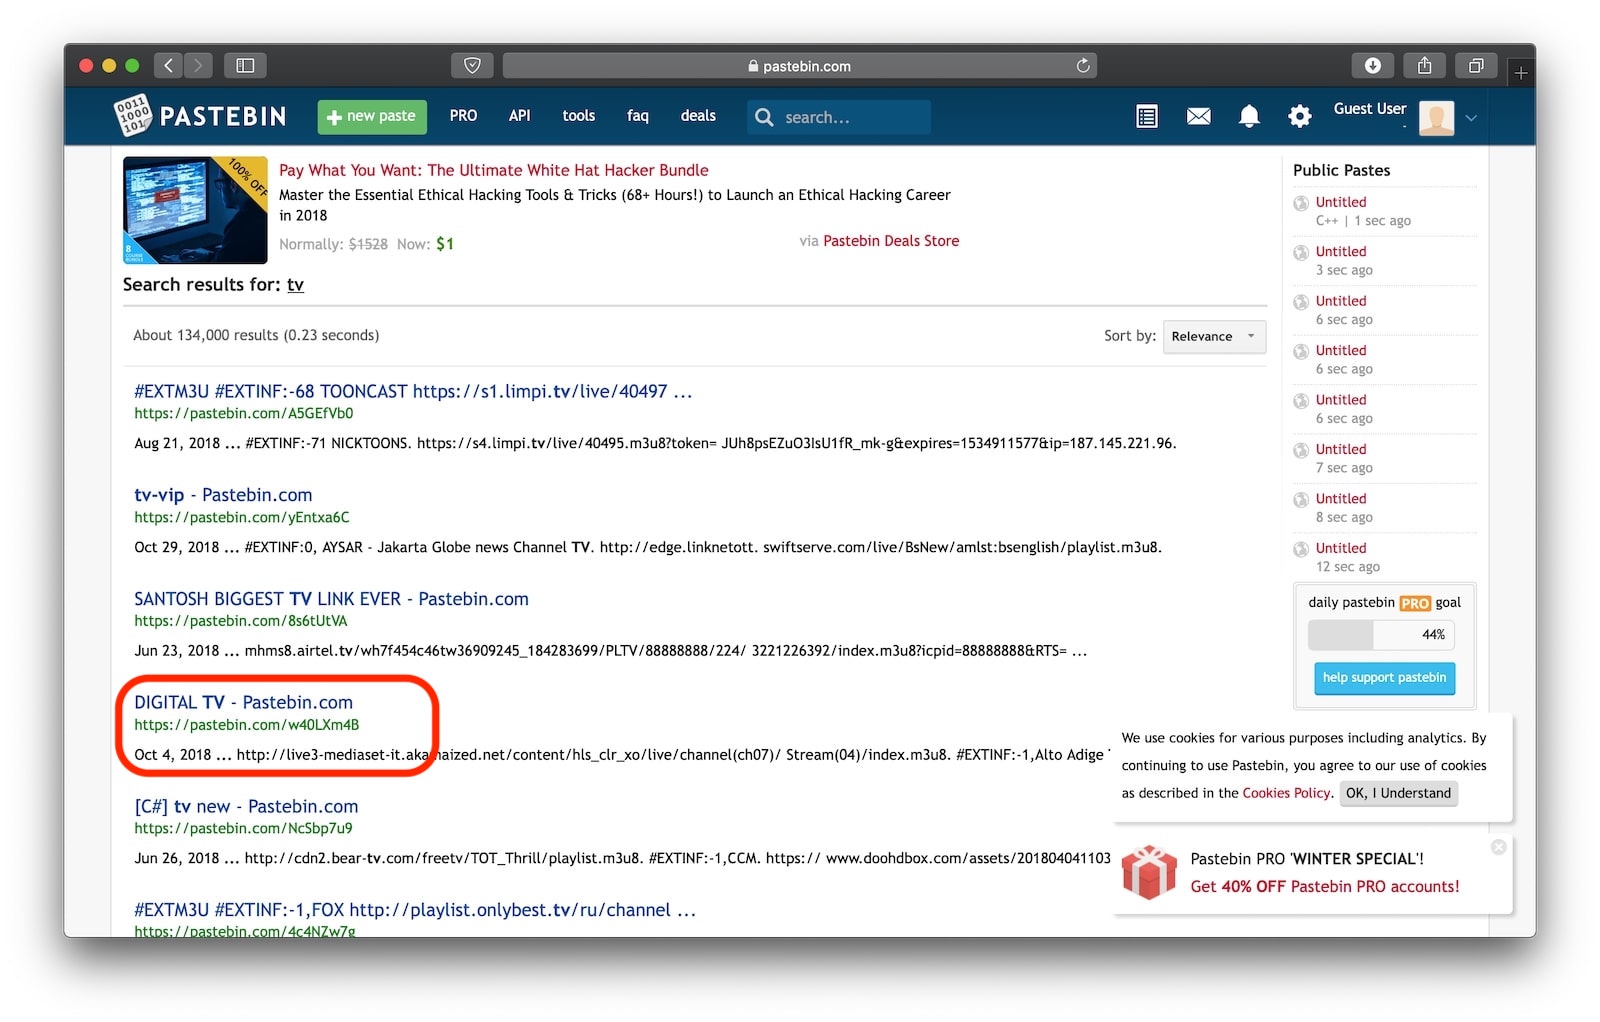This screenshot has width=1600, height=1022.
Task: Click the search magnifier icon
Action: [764, 117]
